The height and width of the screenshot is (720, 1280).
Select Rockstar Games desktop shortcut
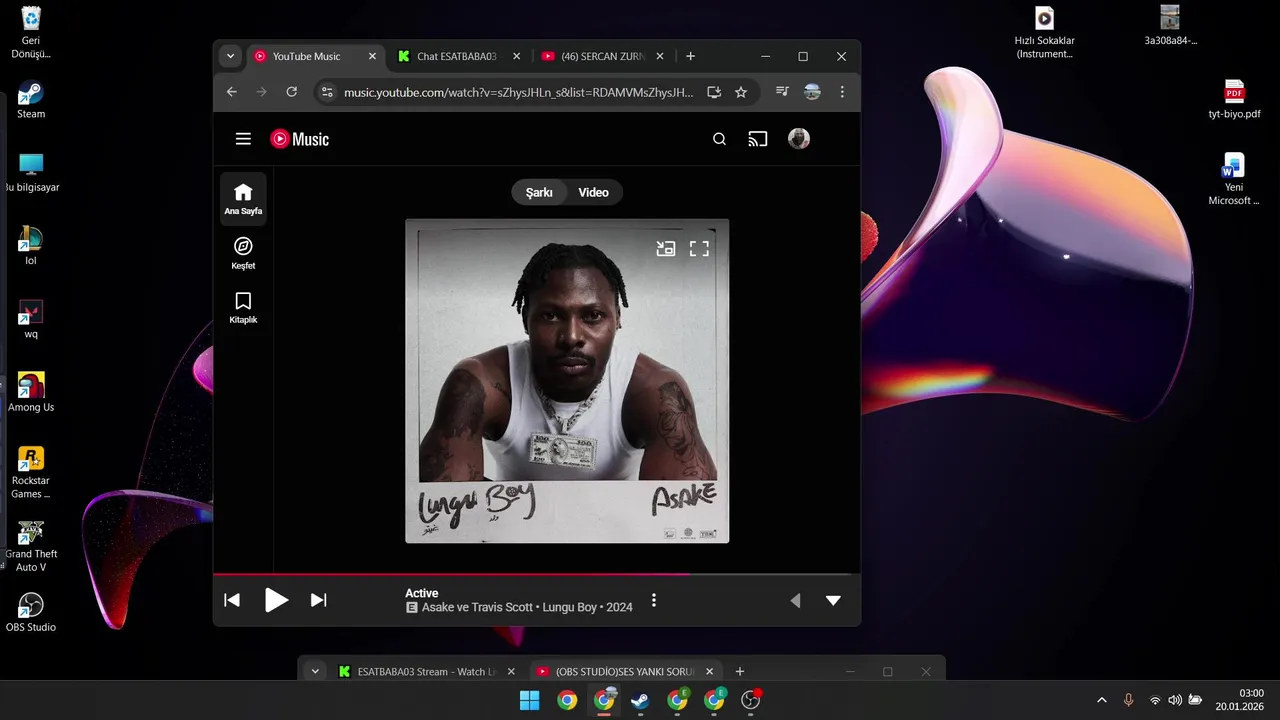(31, 472)
